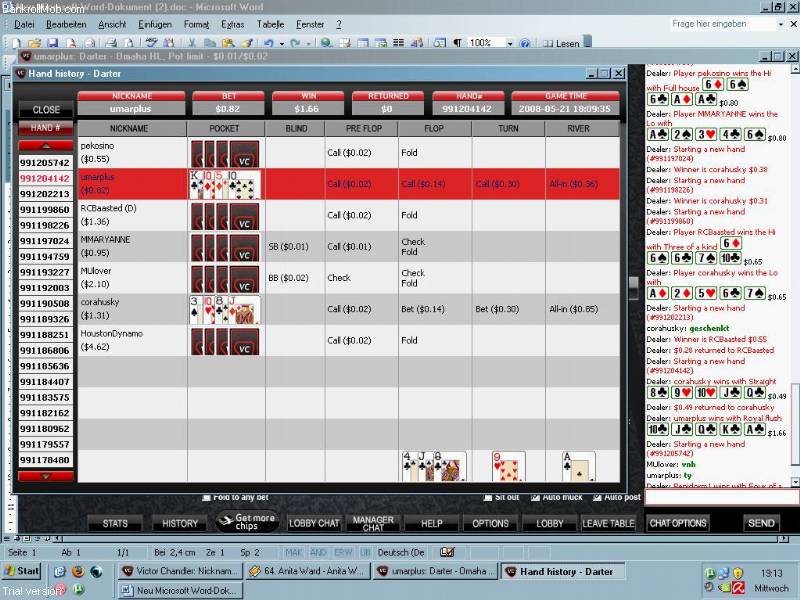Open LOBBY CHAT

point(314,523)
